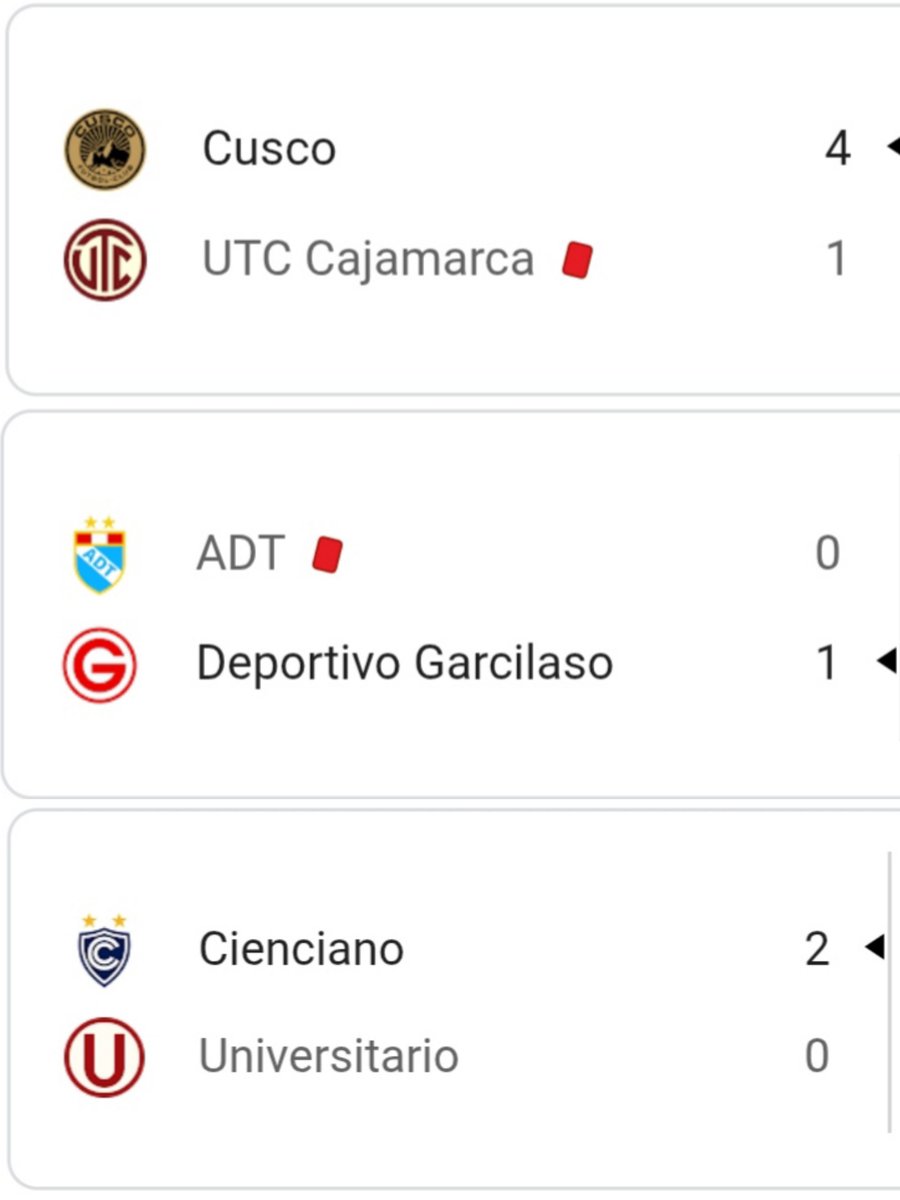Click the ADT team badge

tap(100, 554)
